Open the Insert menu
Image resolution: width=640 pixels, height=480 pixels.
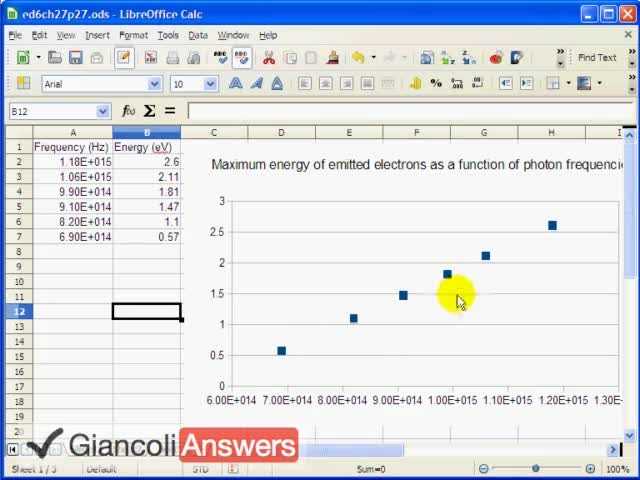point(97,36)
